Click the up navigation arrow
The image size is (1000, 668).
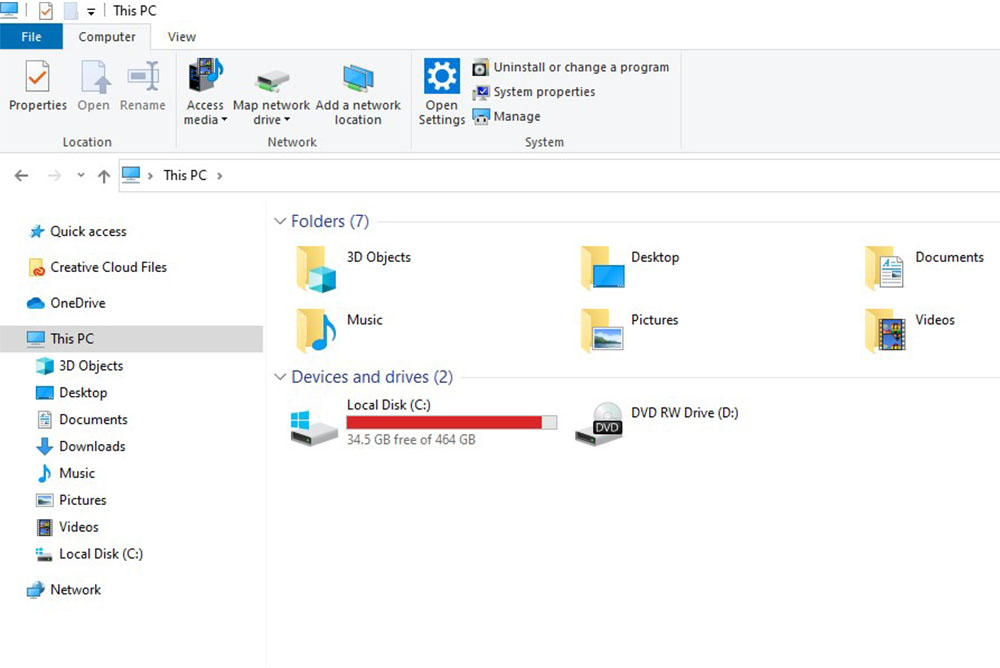104,175
